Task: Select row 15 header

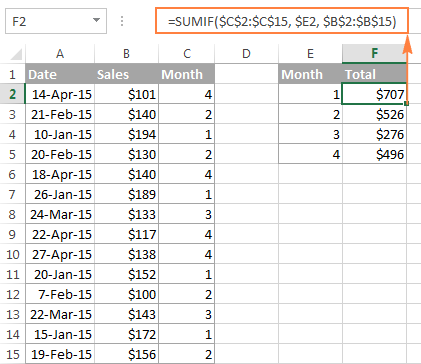Action: point(12,354)
